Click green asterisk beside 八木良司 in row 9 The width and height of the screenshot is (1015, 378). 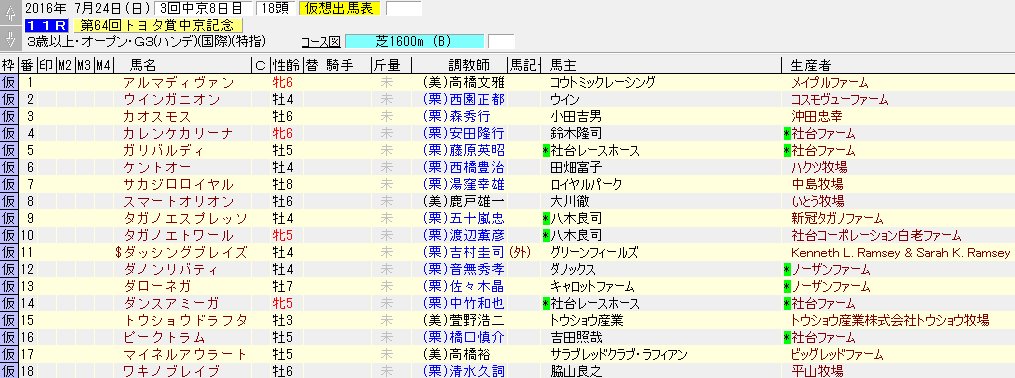pos(546,218)
